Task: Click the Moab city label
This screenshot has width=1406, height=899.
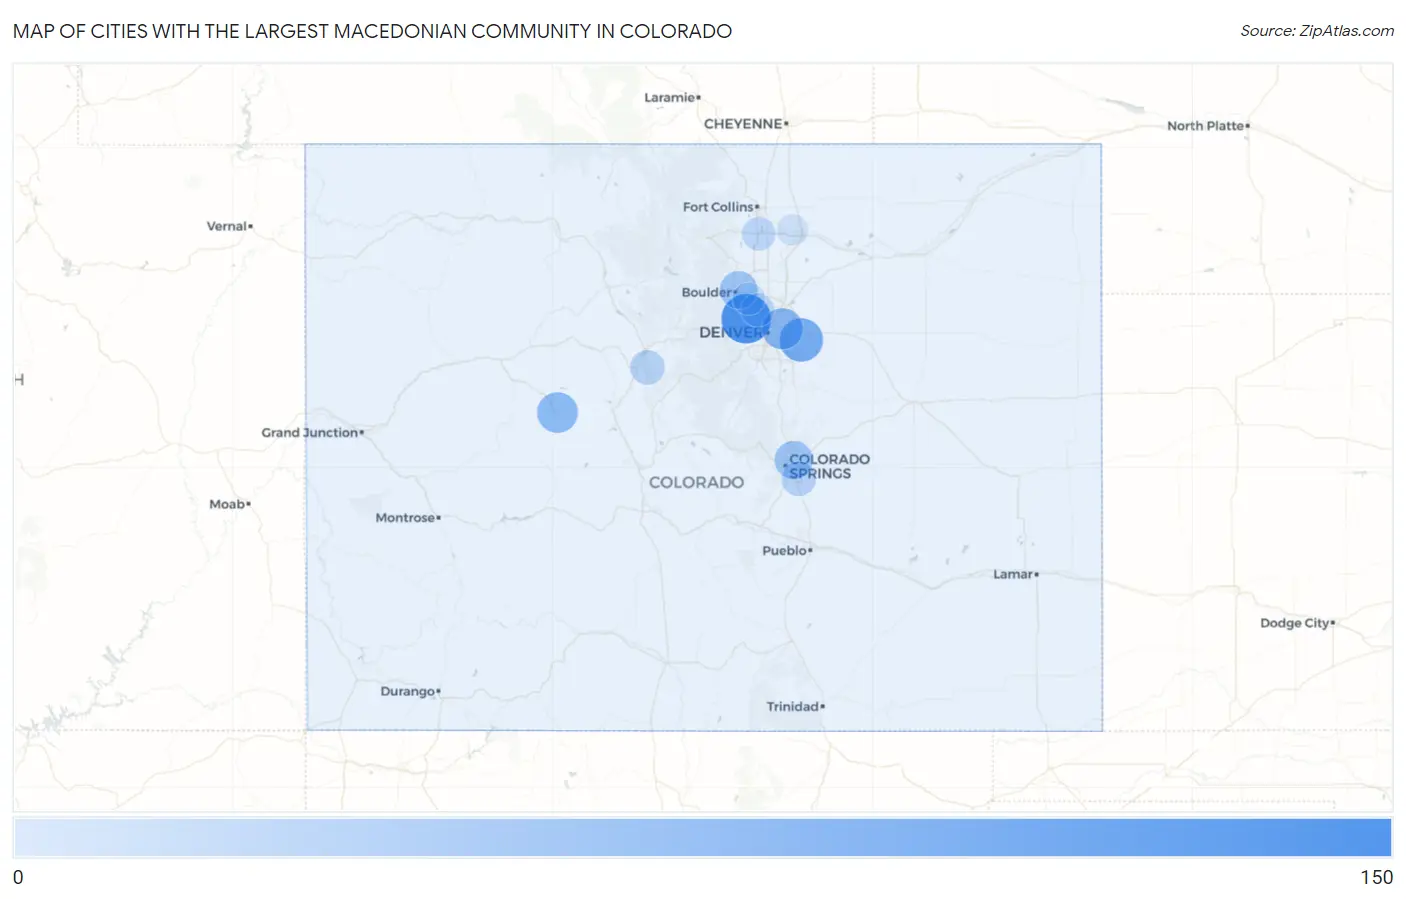Action: (x=227, y=504)
